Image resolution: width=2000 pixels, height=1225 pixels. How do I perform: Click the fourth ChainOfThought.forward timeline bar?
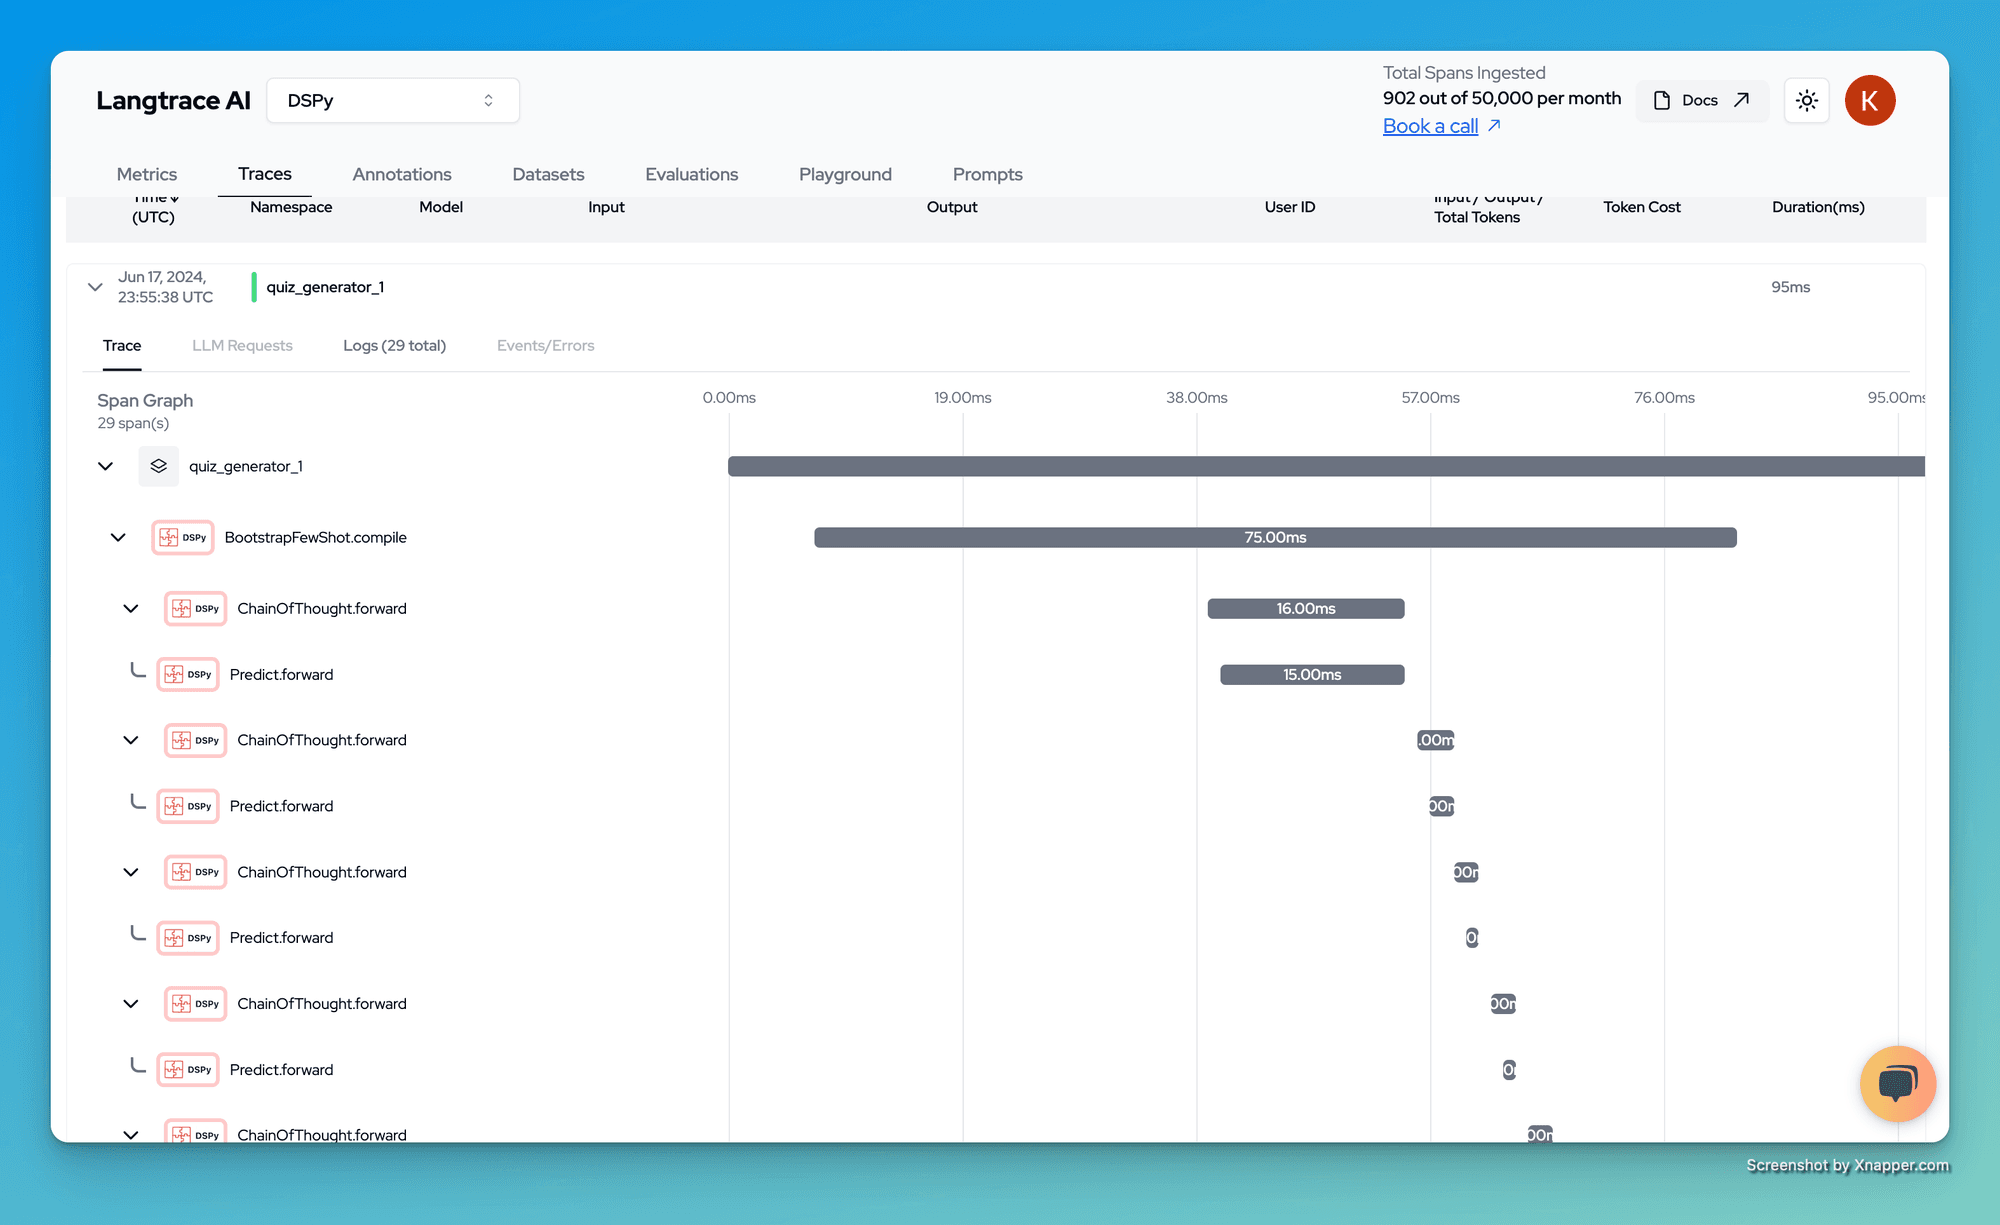(1503, 1004)
